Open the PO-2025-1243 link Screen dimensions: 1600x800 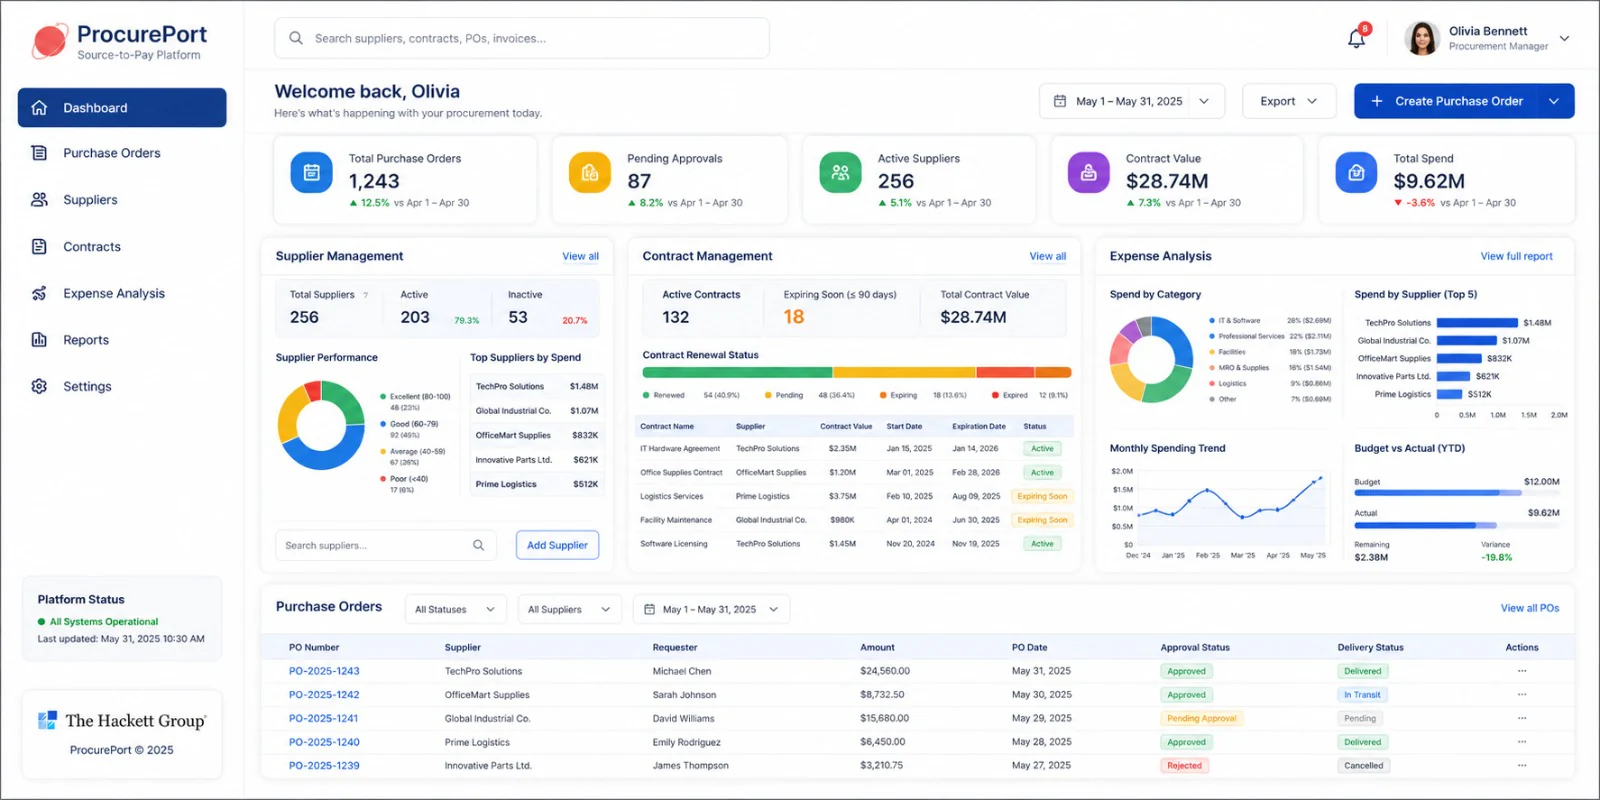point(324,671)
